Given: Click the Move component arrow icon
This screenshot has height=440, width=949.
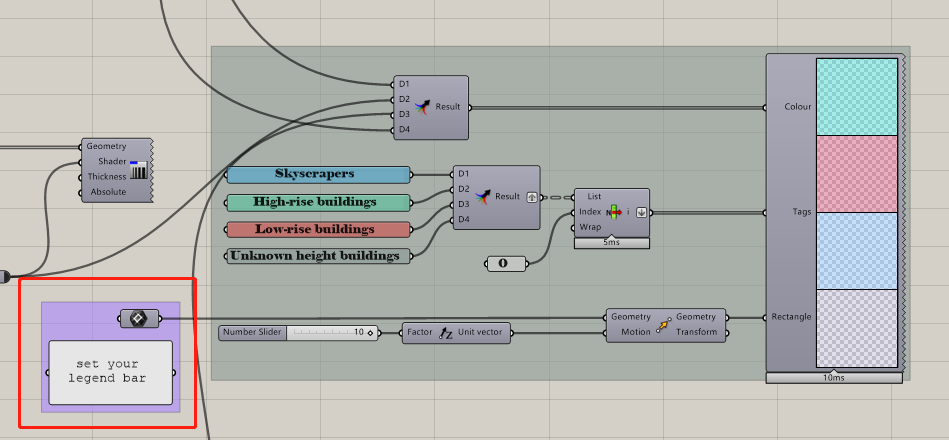Looking at the screenshot, I should [x=664, y=324].
